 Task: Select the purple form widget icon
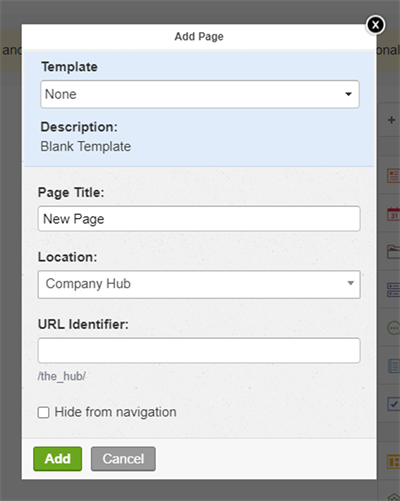coord(394,290)
